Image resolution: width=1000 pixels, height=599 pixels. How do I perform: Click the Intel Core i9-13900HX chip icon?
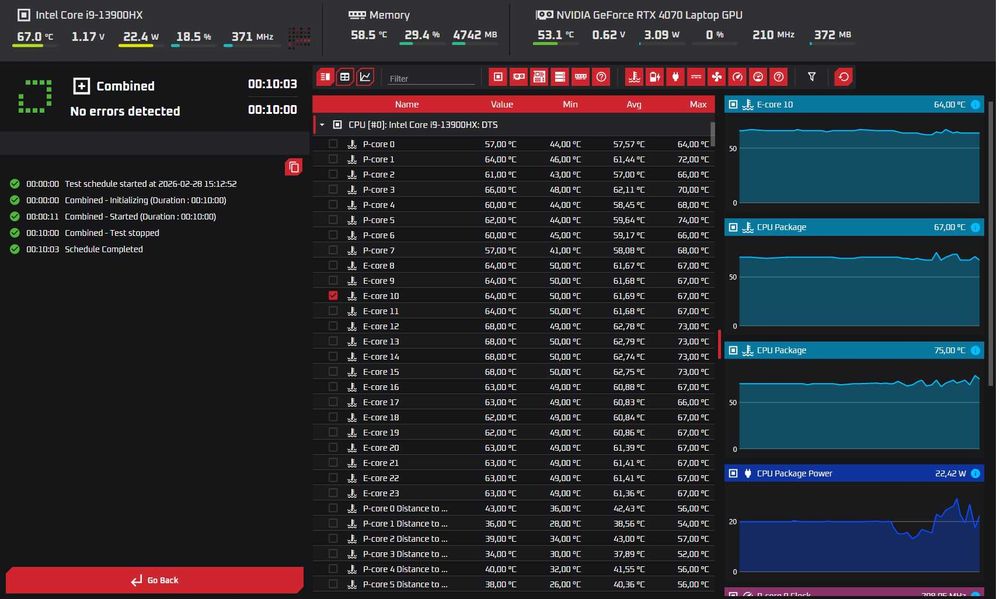coord(24,15)
